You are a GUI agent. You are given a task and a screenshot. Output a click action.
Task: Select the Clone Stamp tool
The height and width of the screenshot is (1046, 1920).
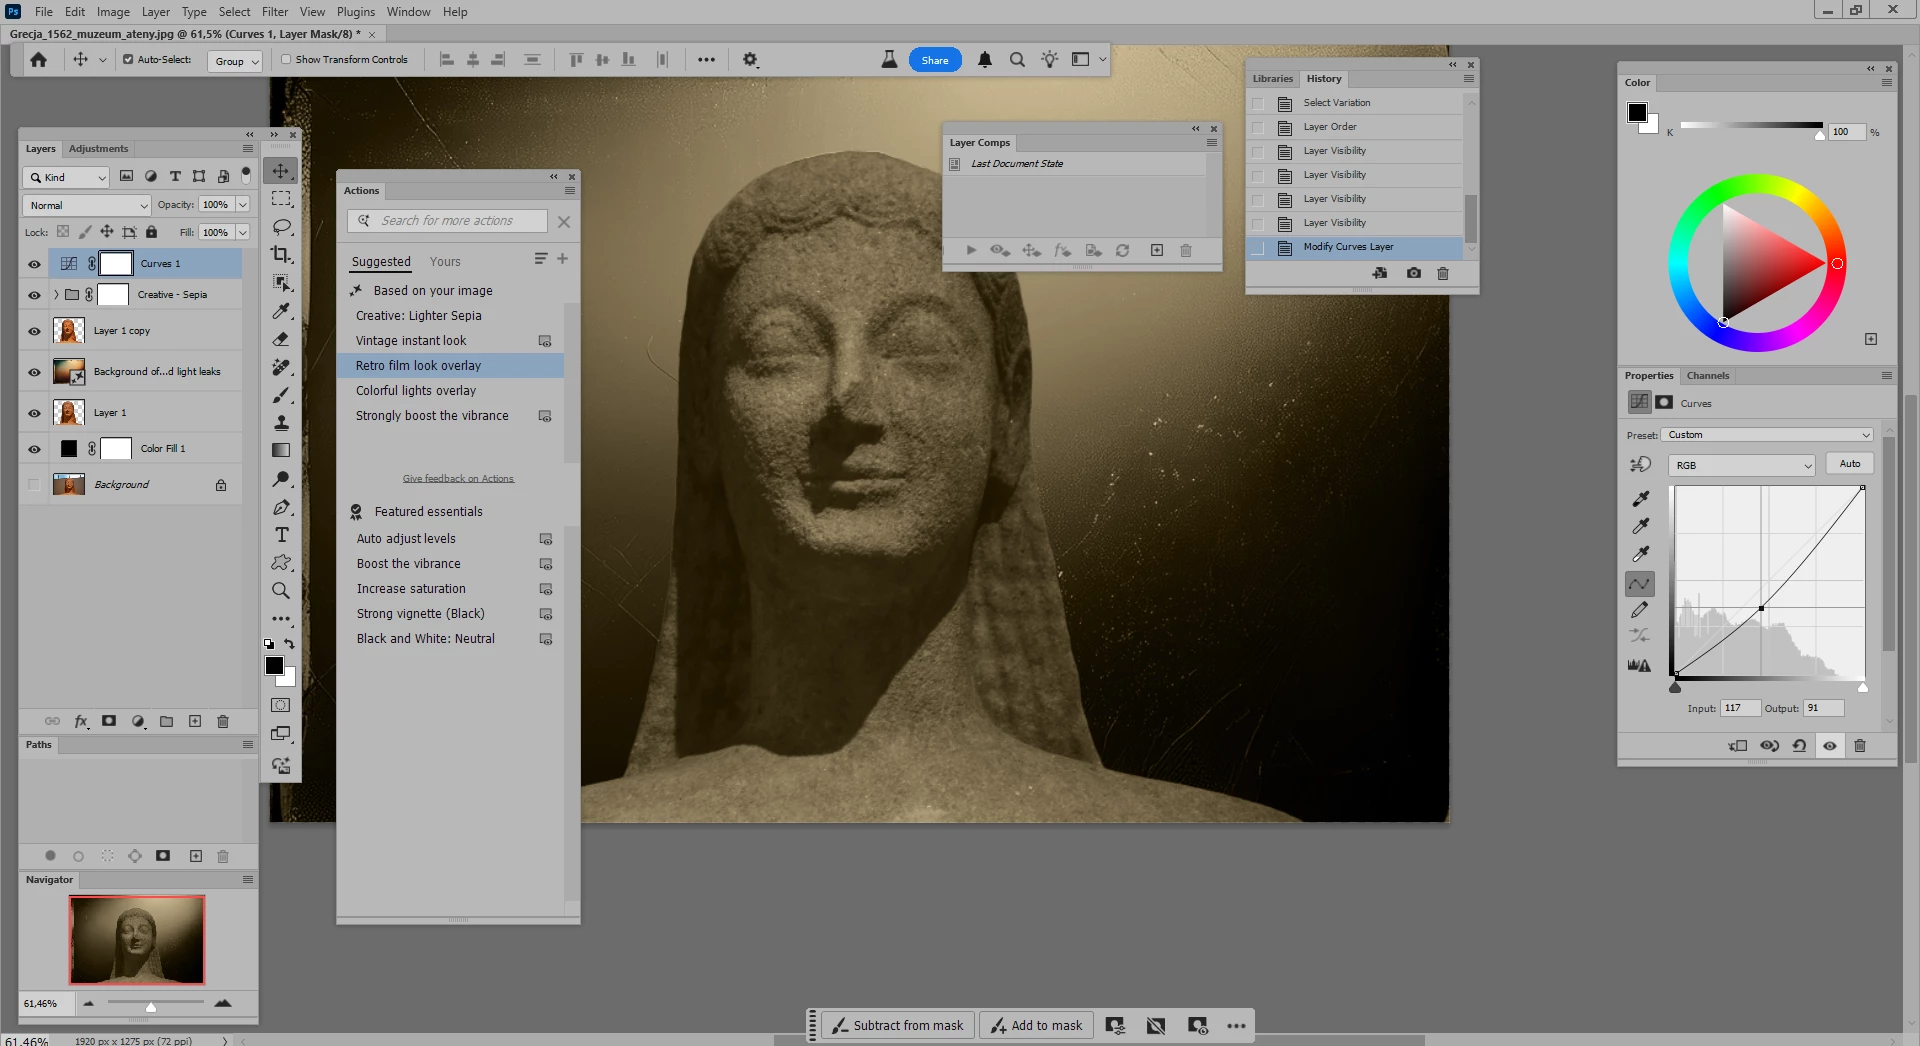281,423
